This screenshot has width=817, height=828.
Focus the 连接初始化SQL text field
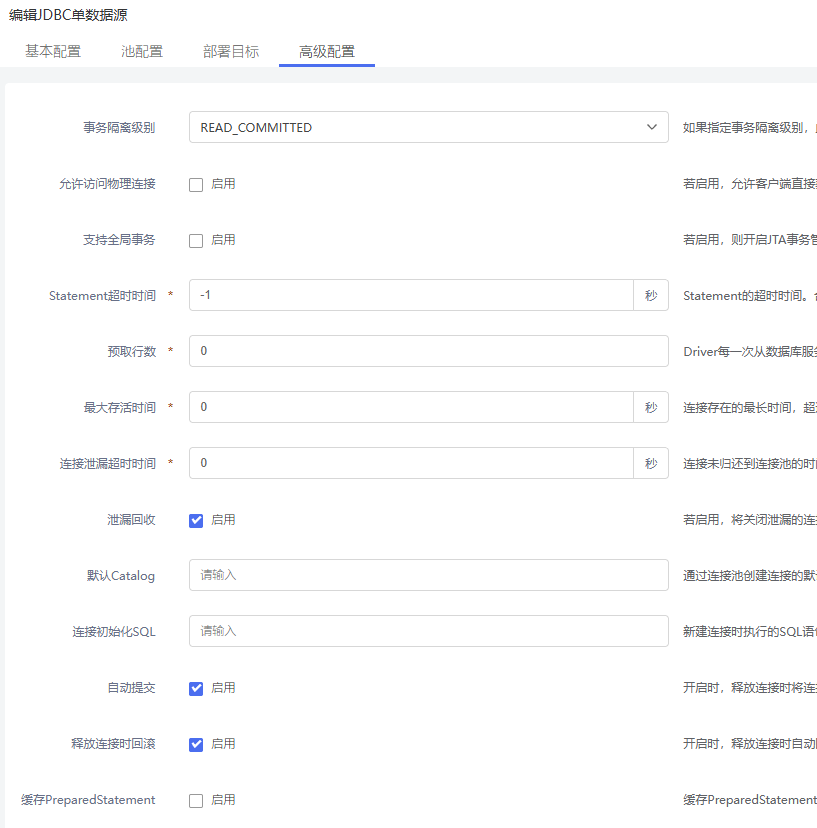click(x=429, y=631)
